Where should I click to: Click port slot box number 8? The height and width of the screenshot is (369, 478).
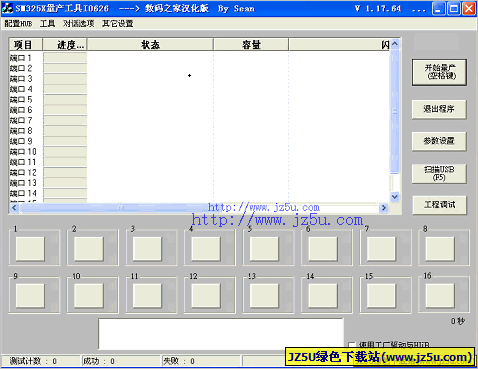coord(440,249)
